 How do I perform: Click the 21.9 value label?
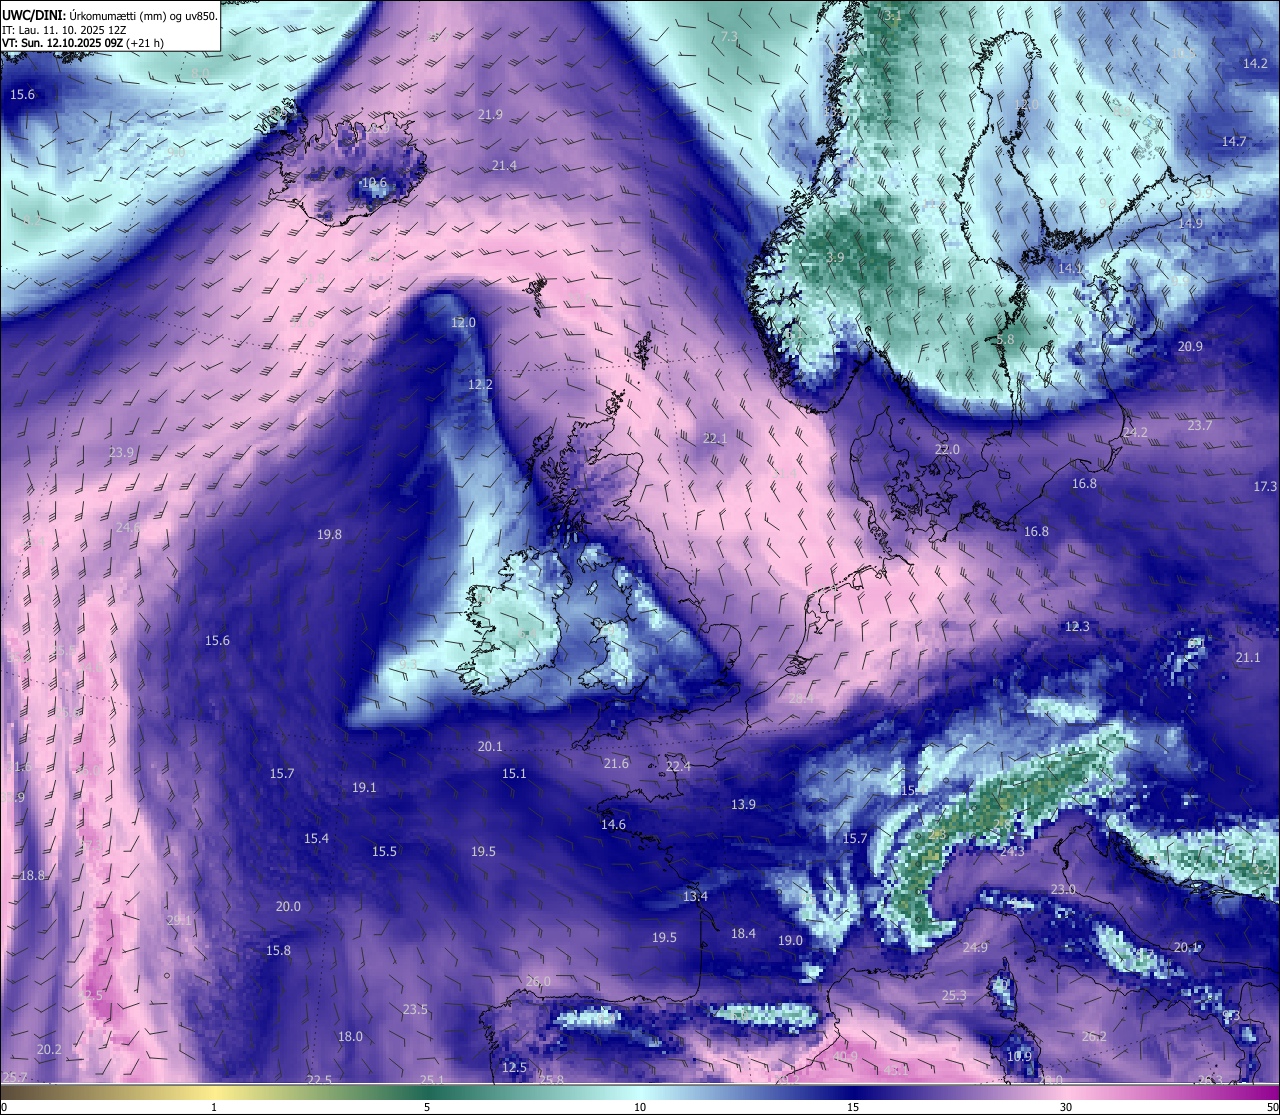coord(490,115)
